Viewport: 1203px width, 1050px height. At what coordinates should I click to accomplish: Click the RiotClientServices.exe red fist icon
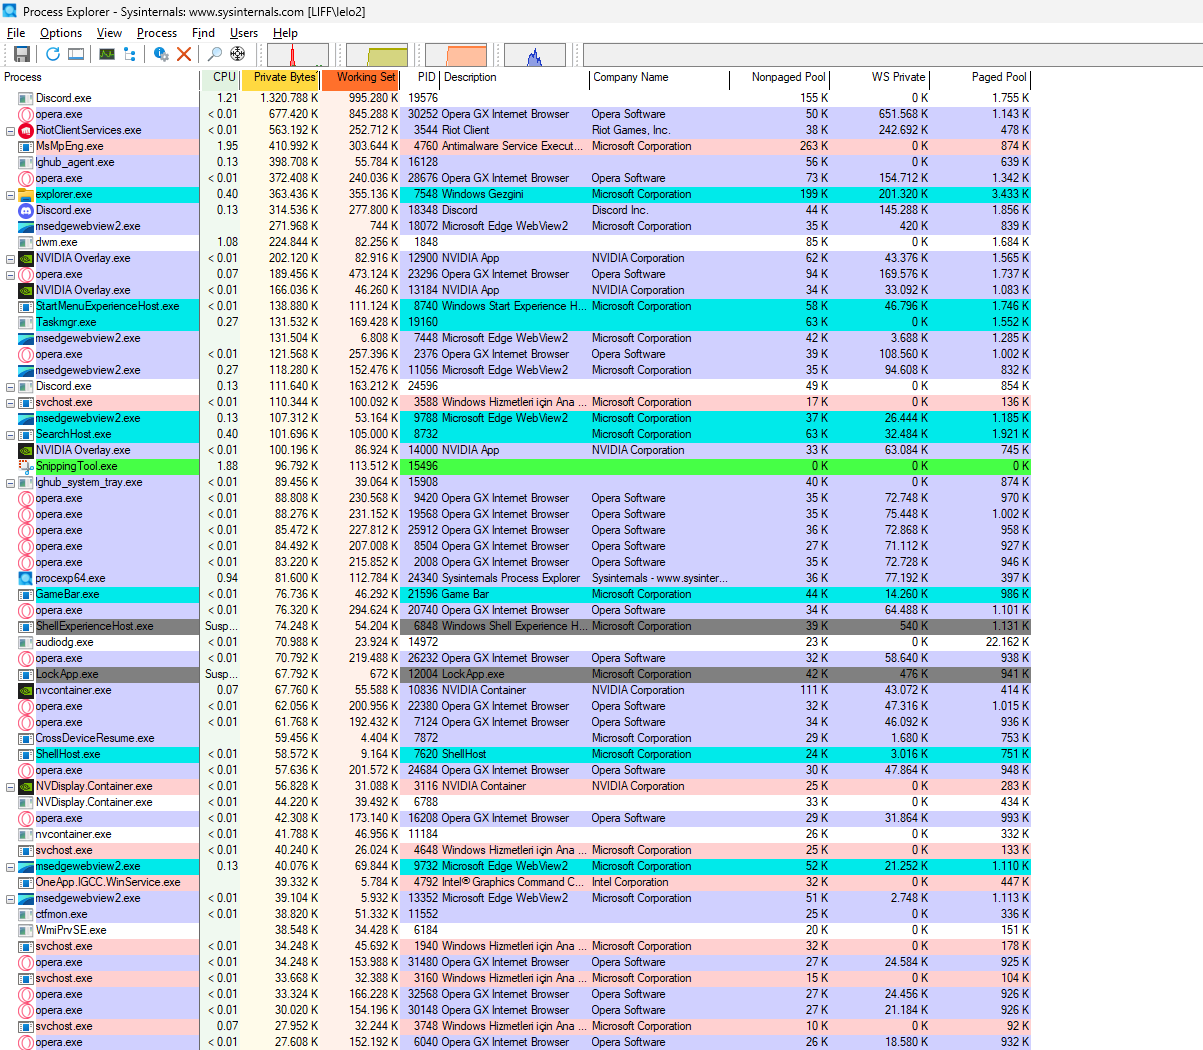[26, 130]
